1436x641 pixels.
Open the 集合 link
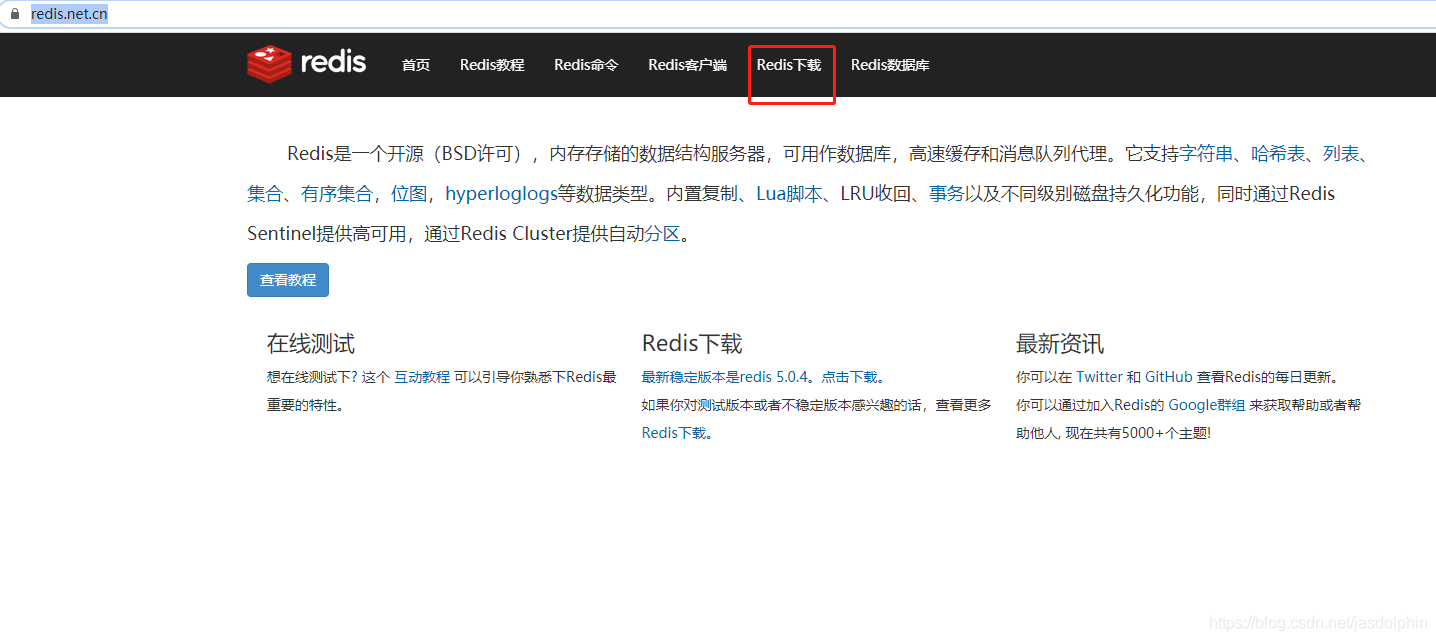click(265, 194)
